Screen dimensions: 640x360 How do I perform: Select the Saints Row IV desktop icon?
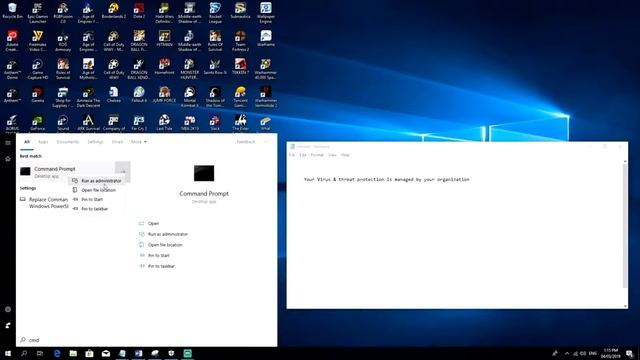click(x=215, y=67)
